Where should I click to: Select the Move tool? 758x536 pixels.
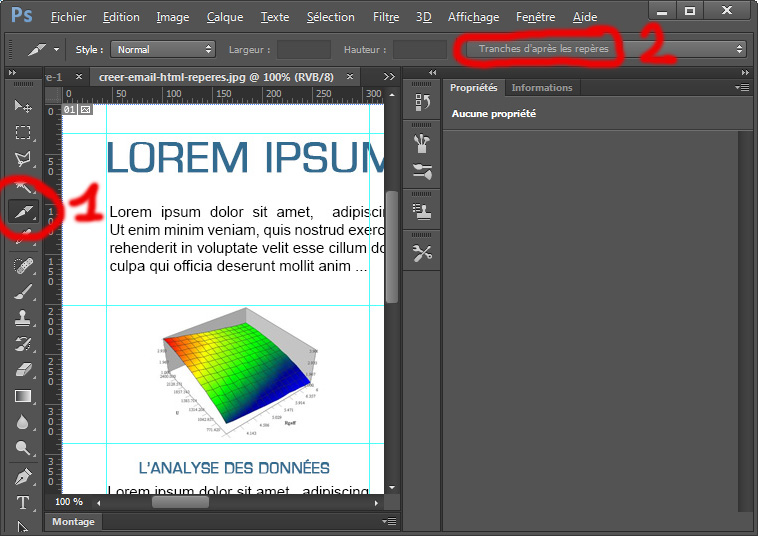click(x=23, y=106)
